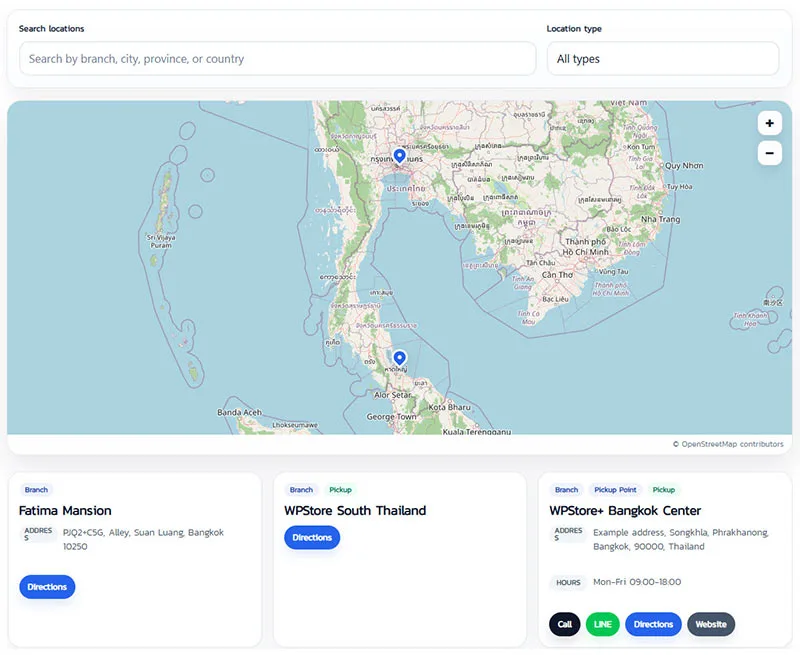Click the map zoom in plus button
The height and width of the screenshot is (655, 800).
coord(769,123)
